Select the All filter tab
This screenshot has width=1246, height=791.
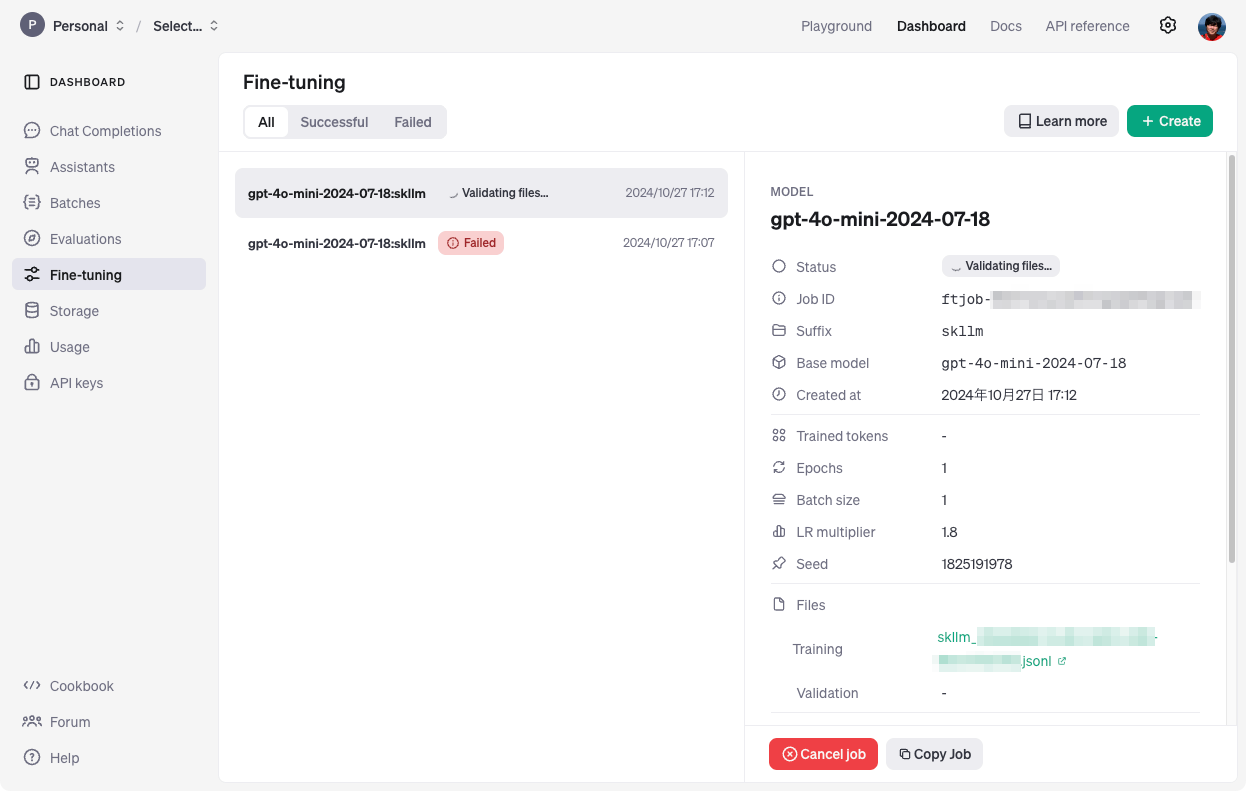pyautogui.click(x=266, y=122)
